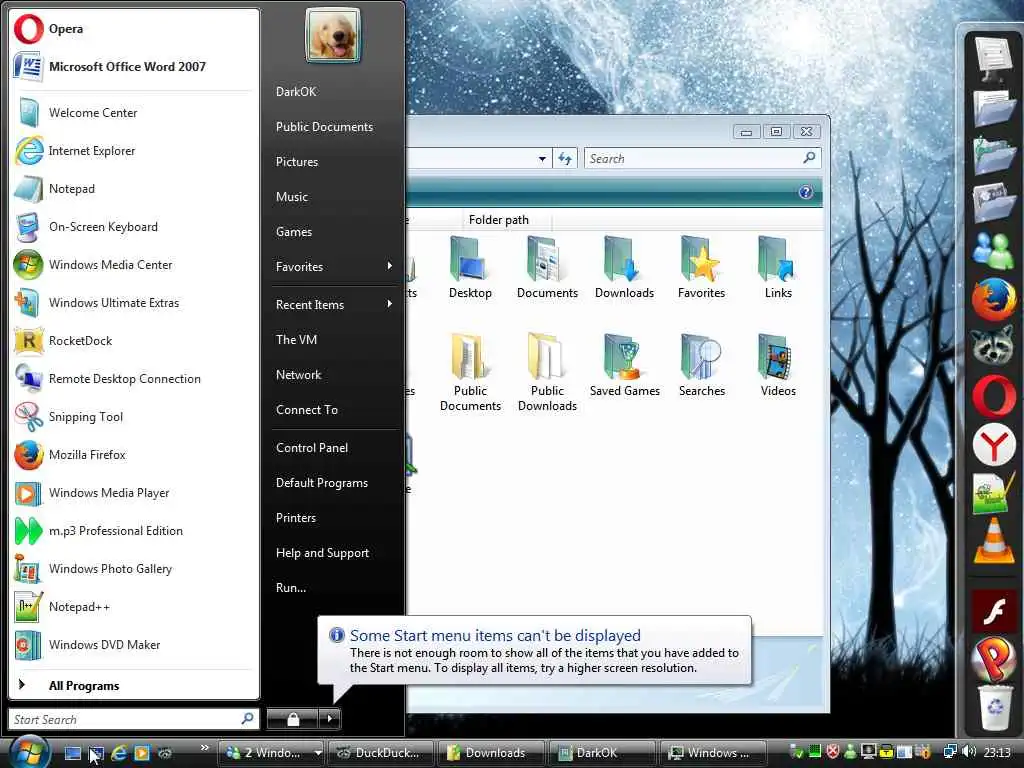Screen dimensions: 1024x768
Task: Open the Searches folder in Explorer
Action: coord(701,366)
